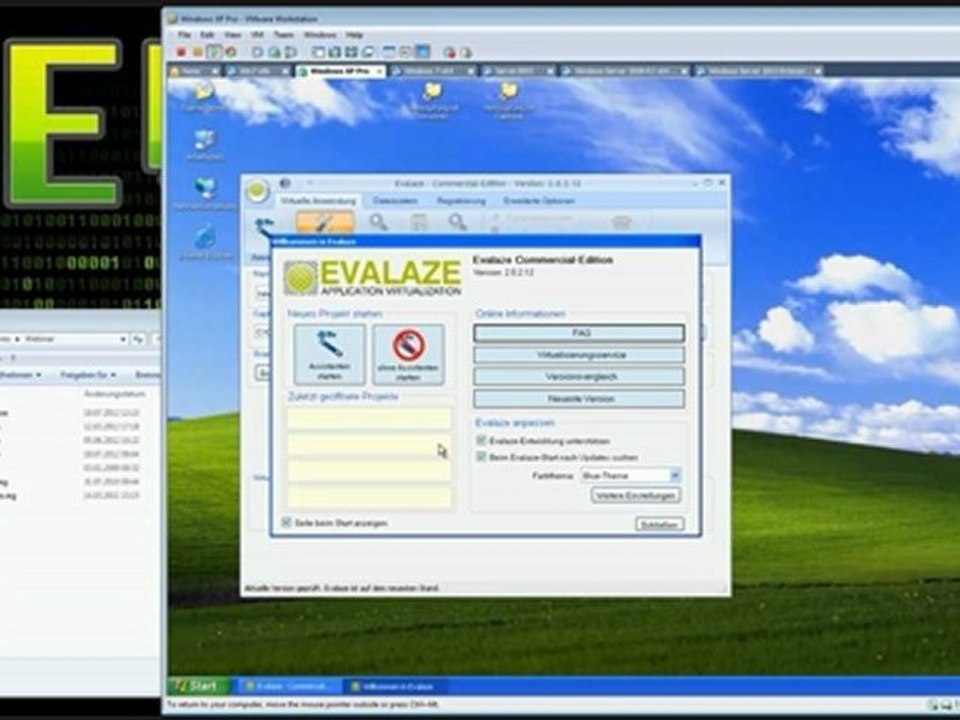The width and height of the screenshot is (960, 720).
Task: Open the VMware Help menu
Action: pyautogui.click(x=354, y=35)
